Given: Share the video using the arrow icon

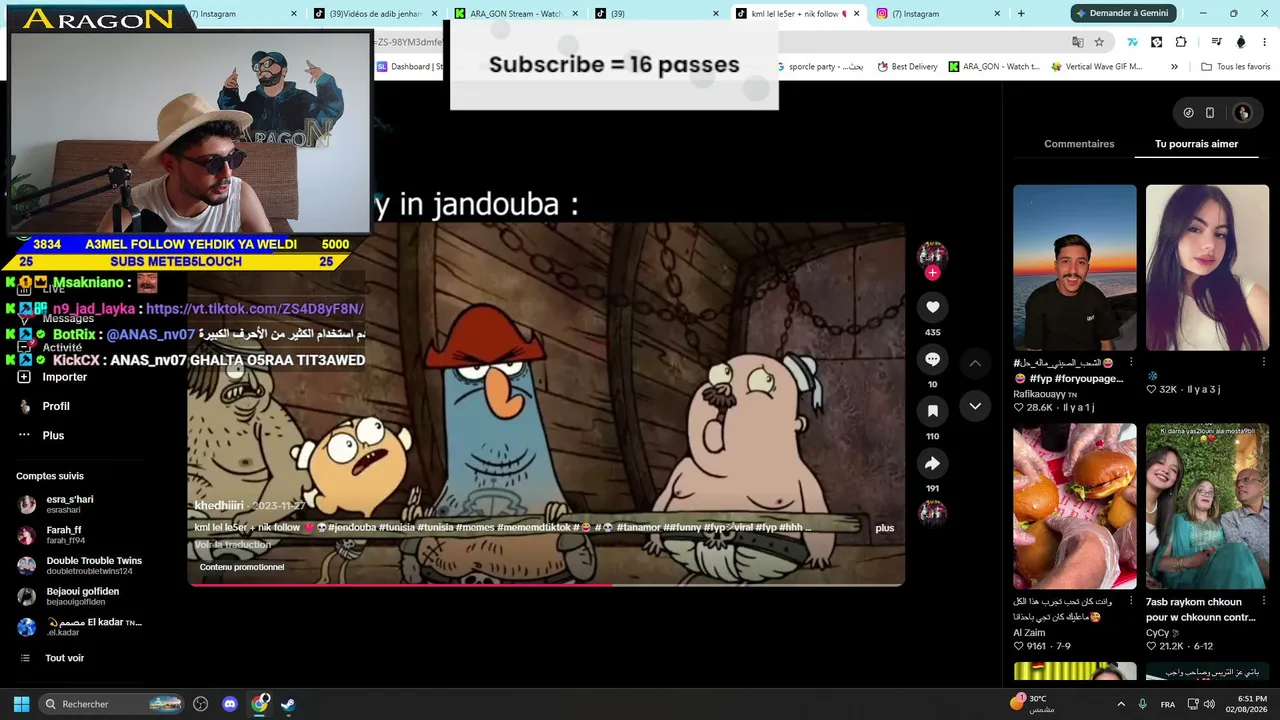Looking at the screenshot, I should click(x=932, y=463).
